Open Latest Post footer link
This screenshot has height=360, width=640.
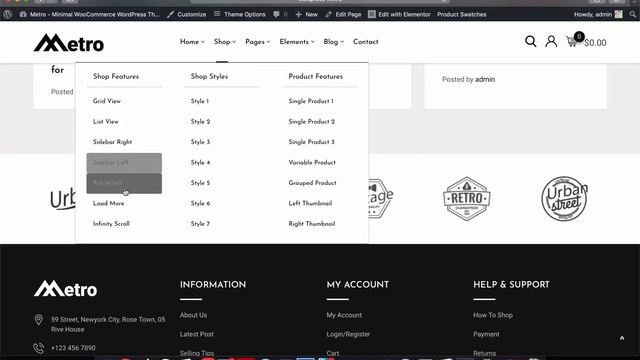tap(197, 334)
